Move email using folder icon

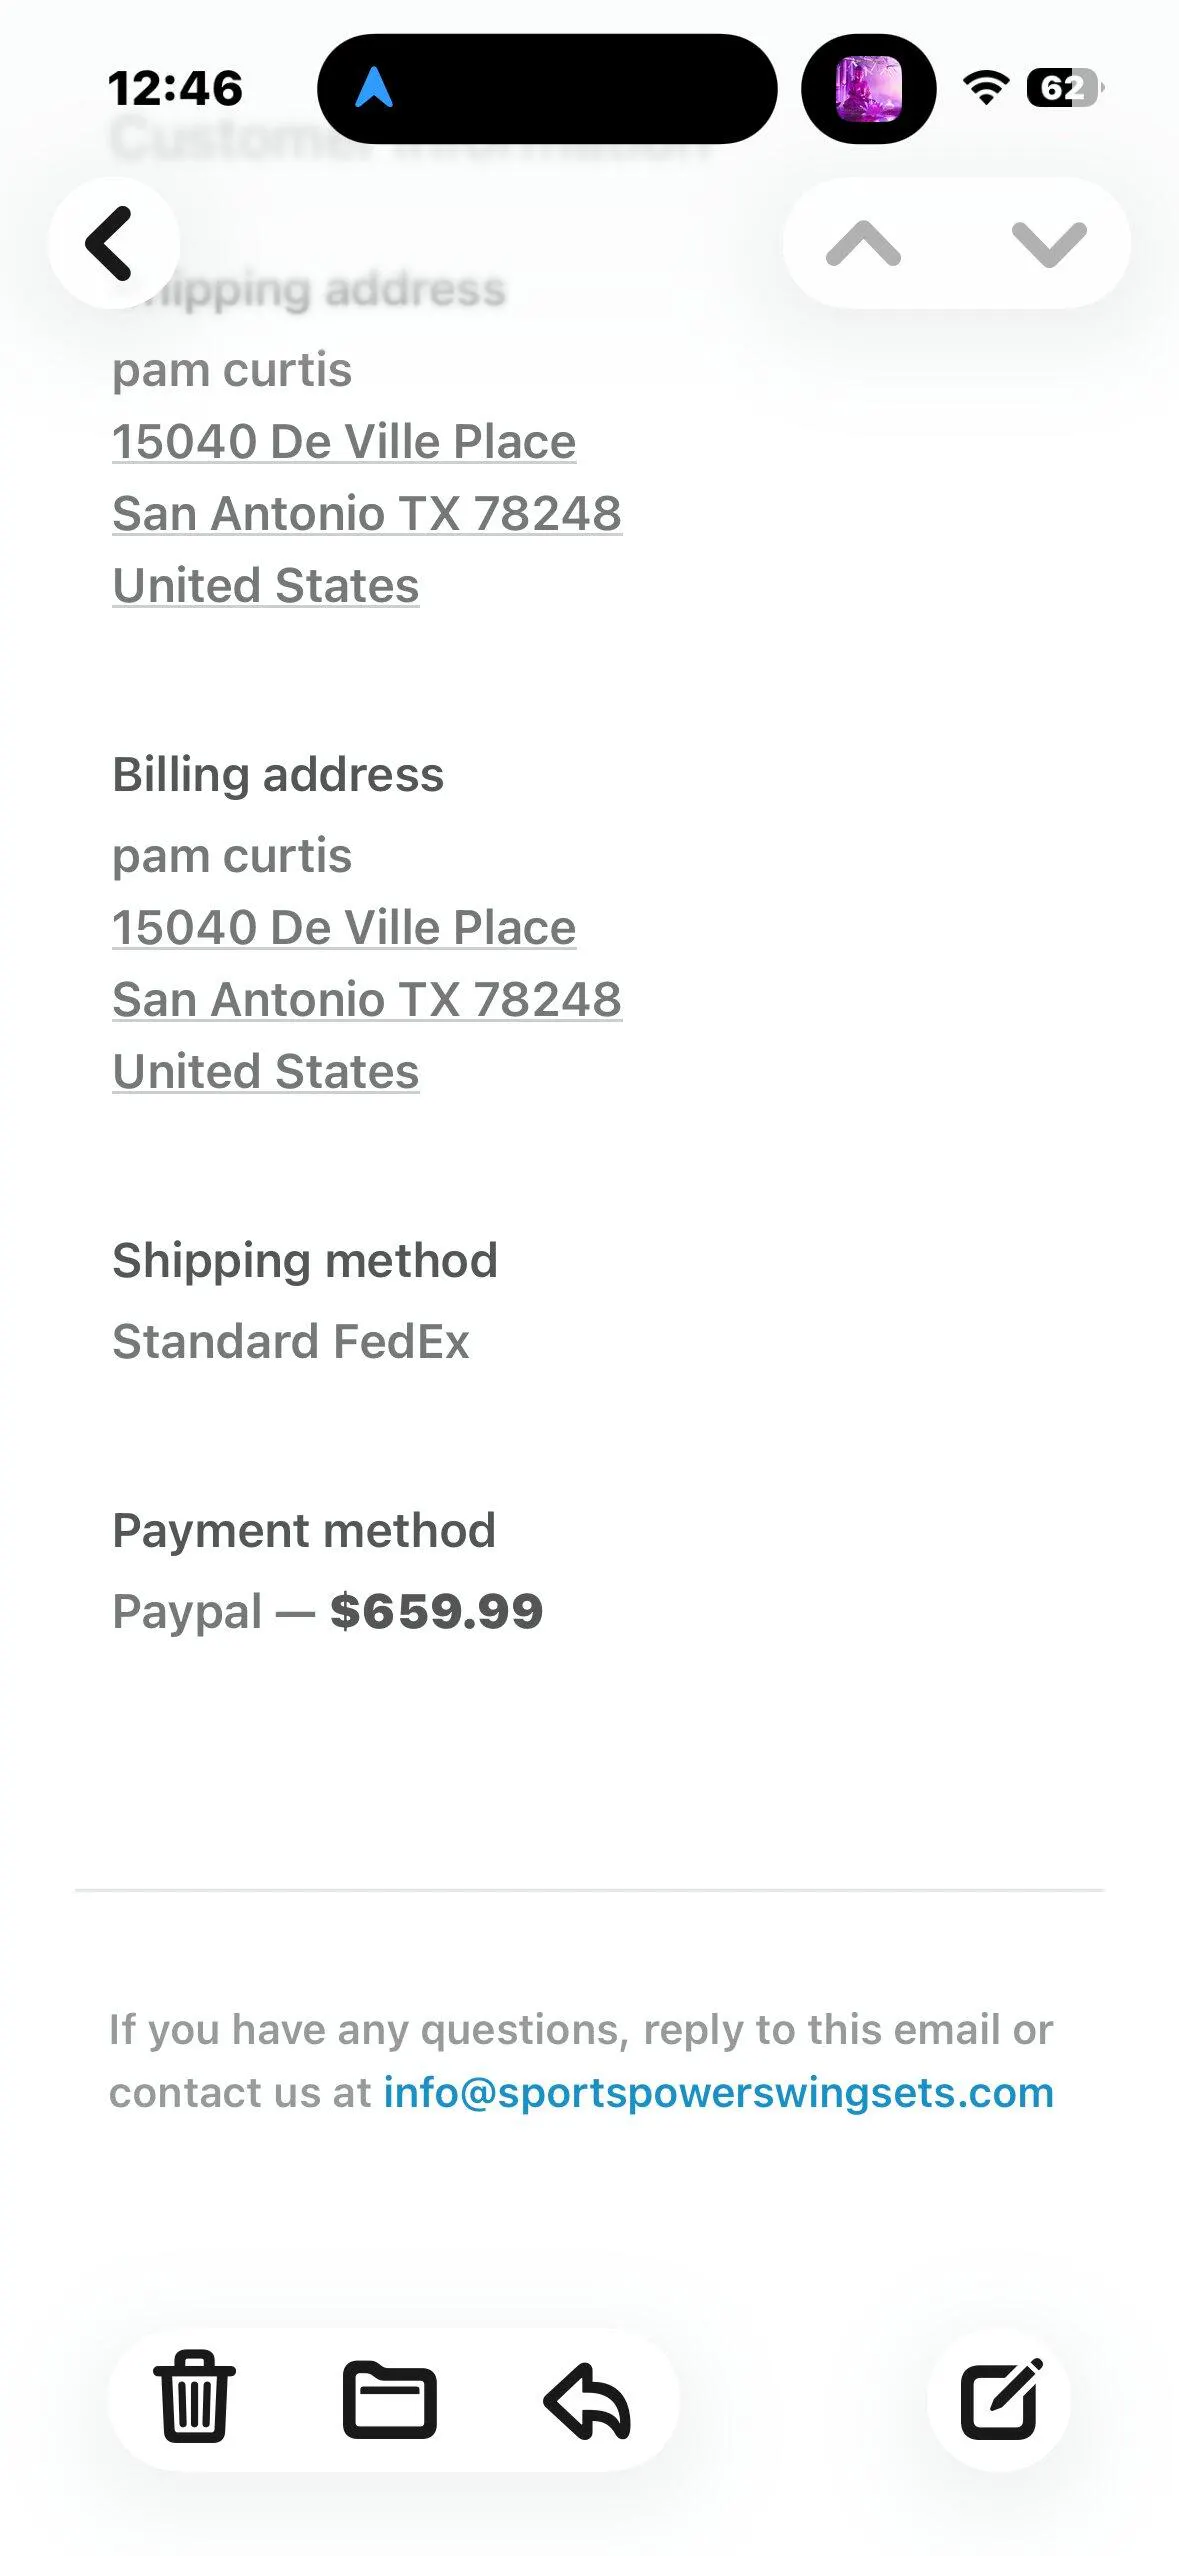coord(389,2400)
